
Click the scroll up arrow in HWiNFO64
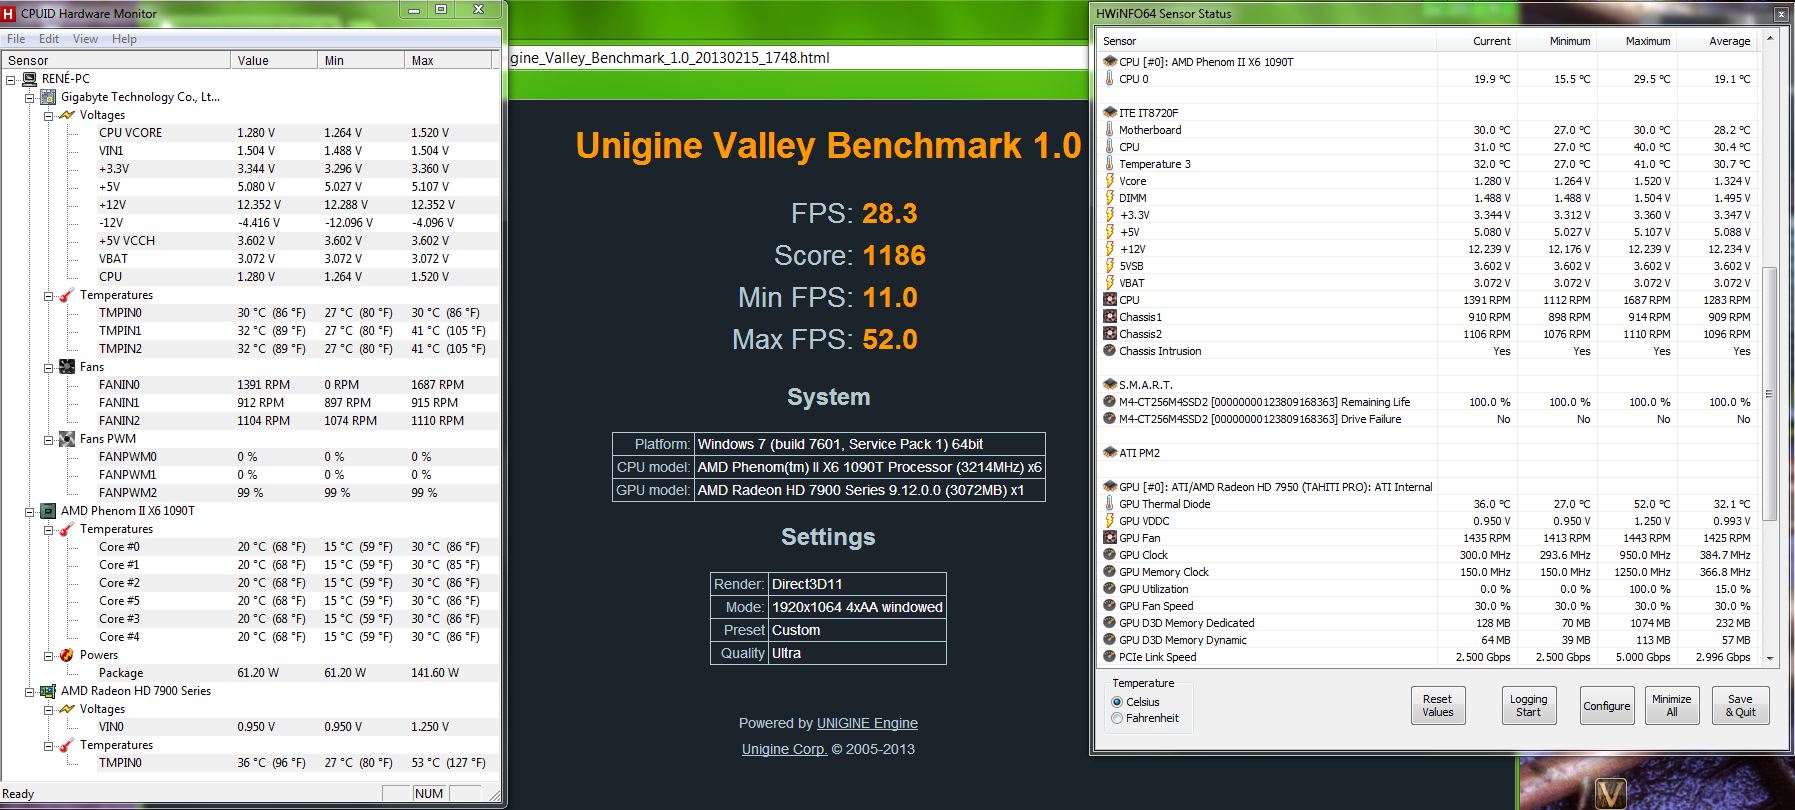1769,39
